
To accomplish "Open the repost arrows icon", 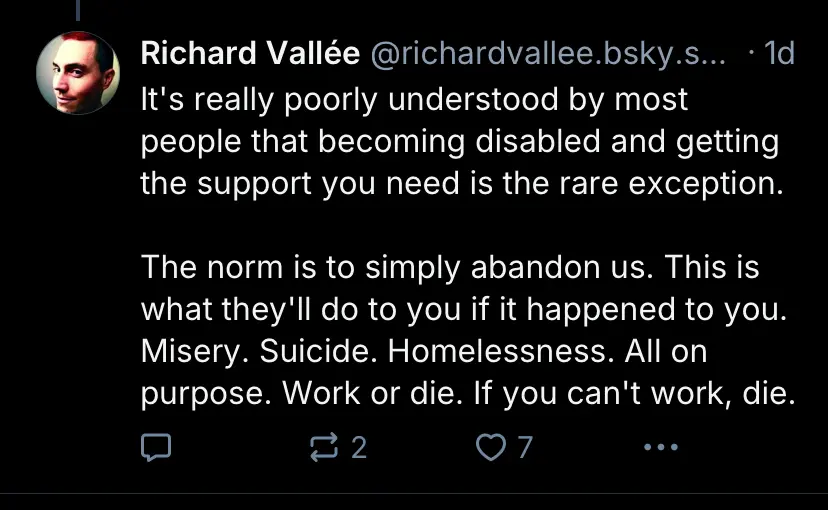I will [x=323, y=447].
